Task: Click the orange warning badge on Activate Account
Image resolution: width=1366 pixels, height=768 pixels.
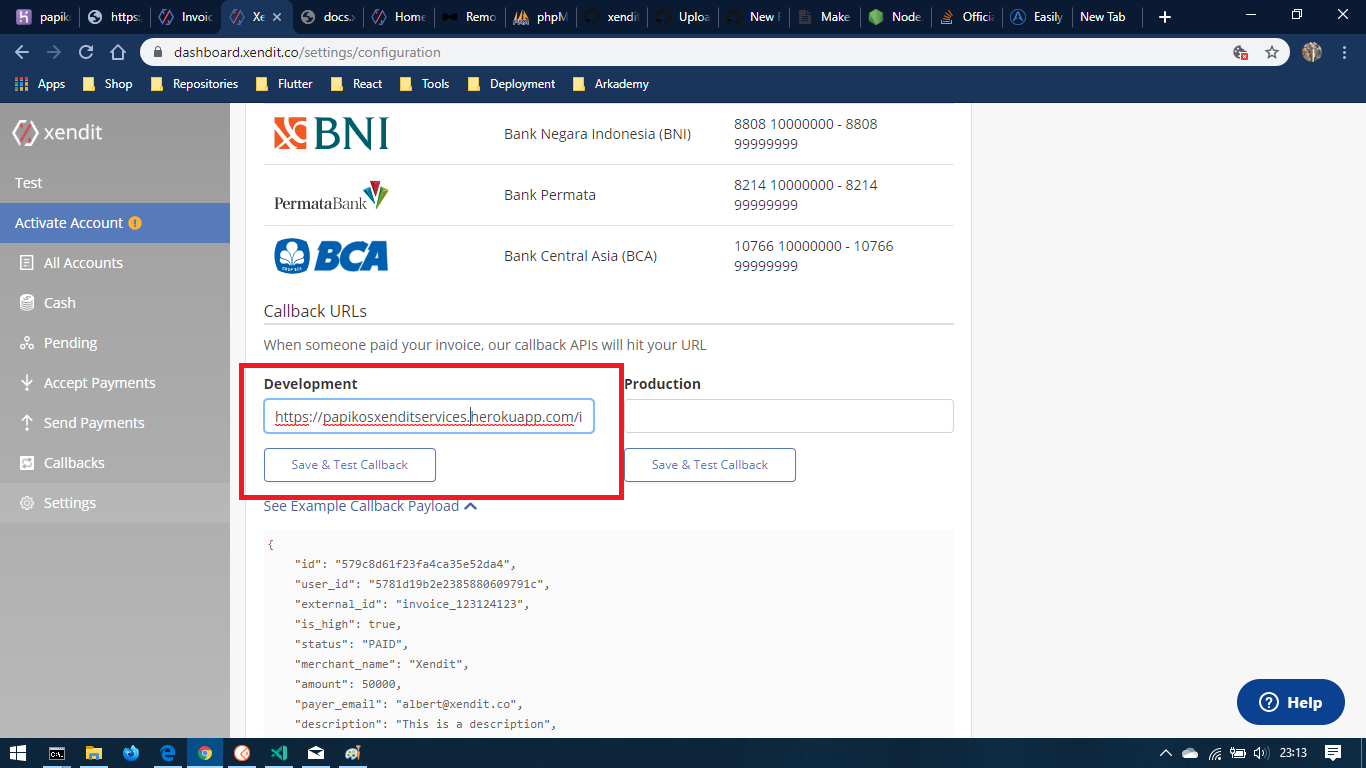Action: pyautogui.click(x=135, y=223)
